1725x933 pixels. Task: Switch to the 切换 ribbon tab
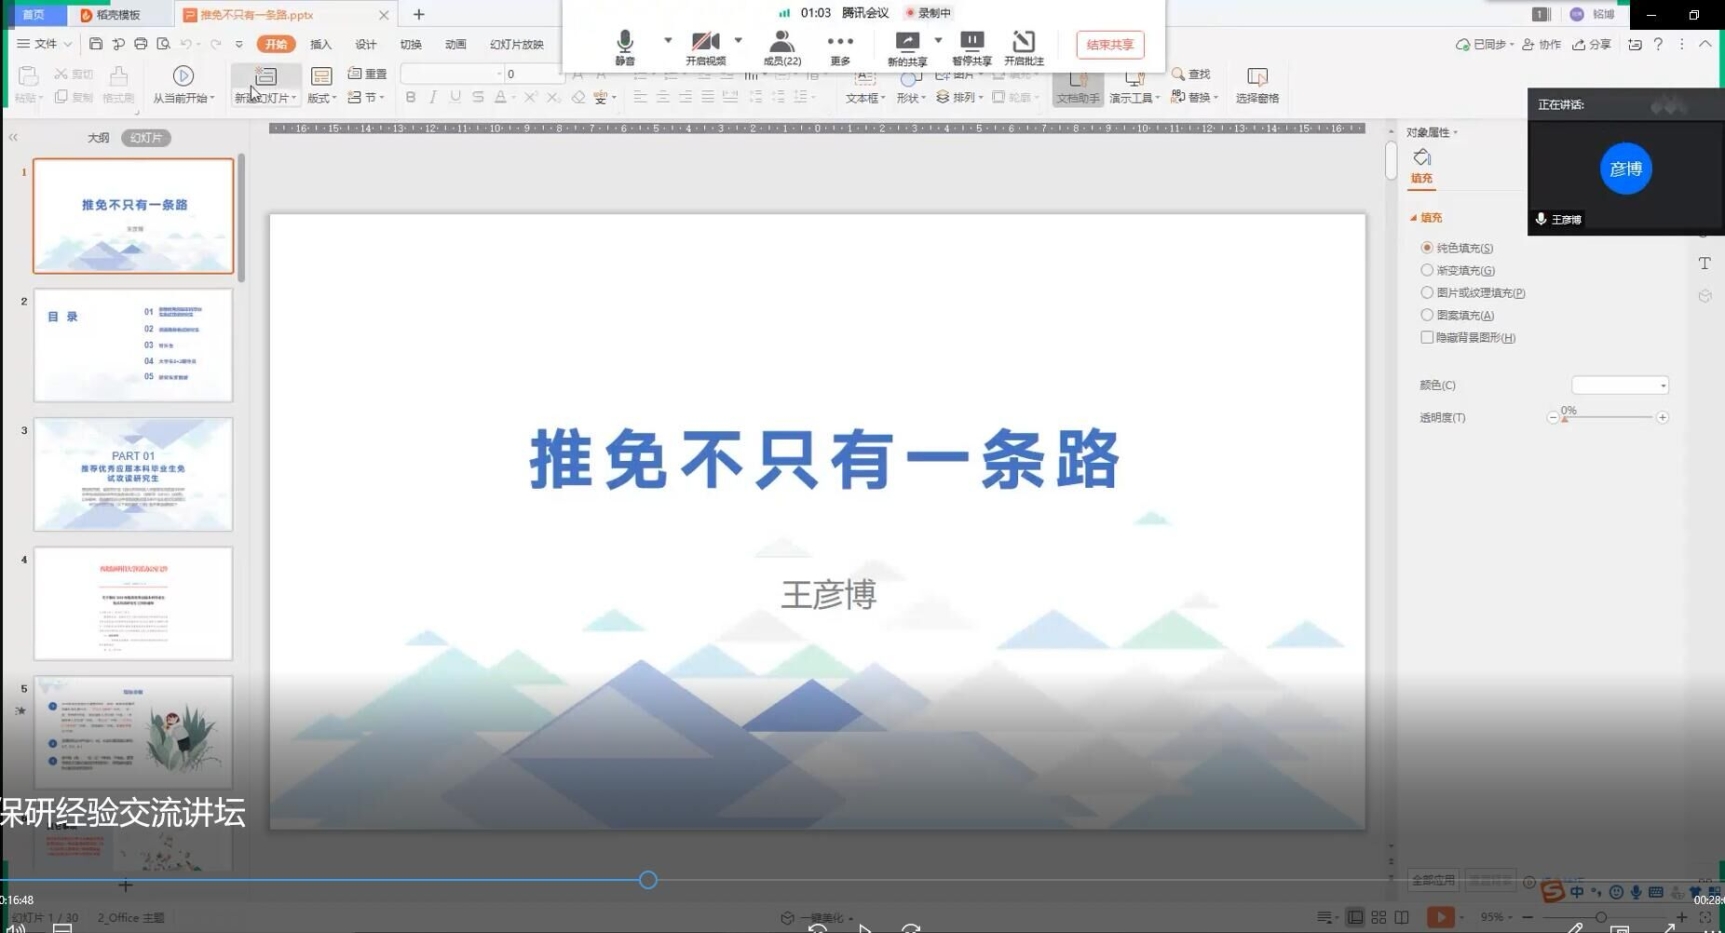[411, 44]
